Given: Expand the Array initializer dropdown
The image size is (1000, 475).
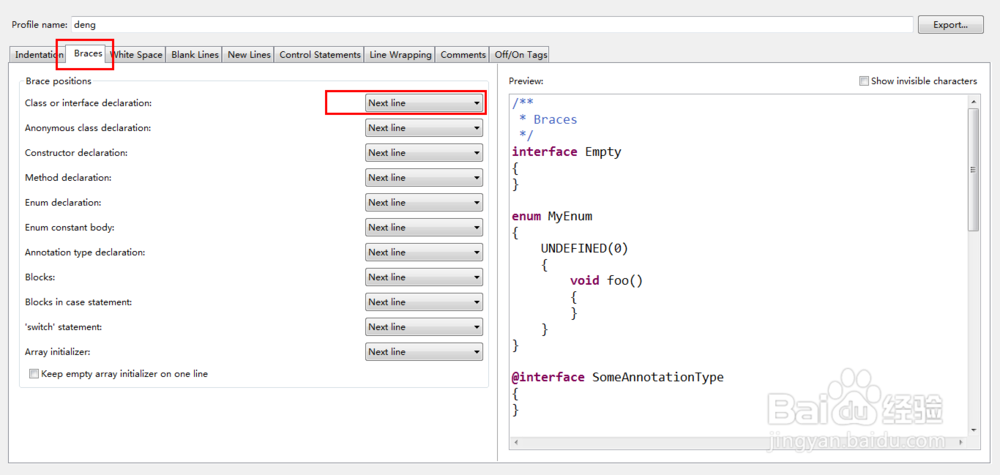Looking at the screenshot, I should [424, 352].
